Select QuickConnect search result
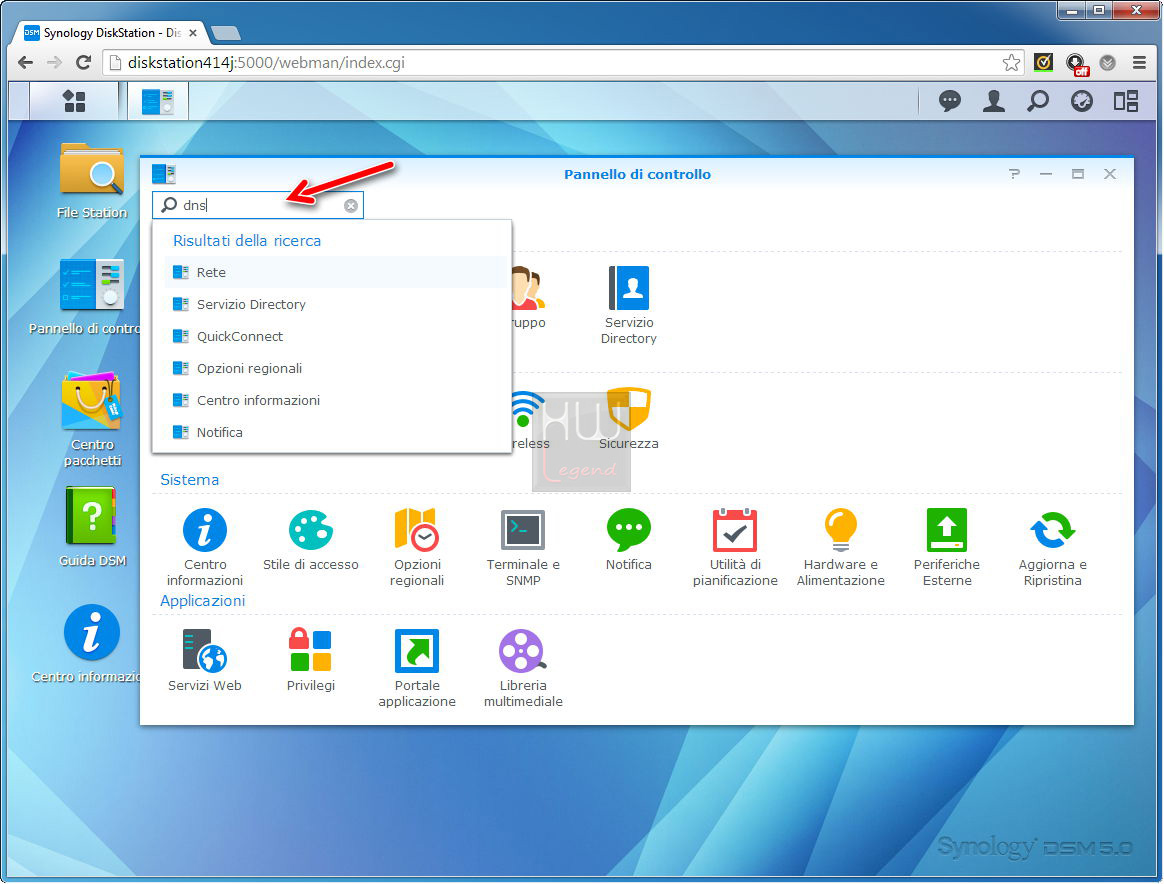The width and height of the screenshot is (1164, 884). point(336,336)
